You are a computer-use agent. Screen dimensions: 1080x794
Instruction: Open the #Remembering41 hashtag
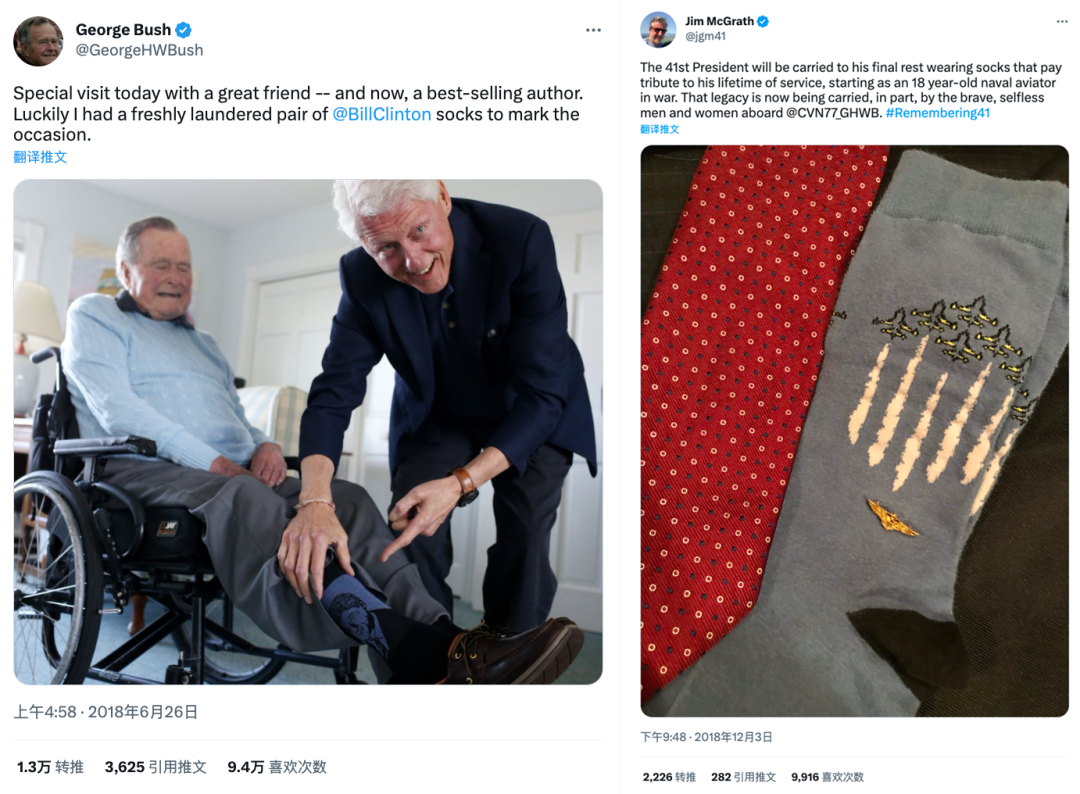coord(937,113)
